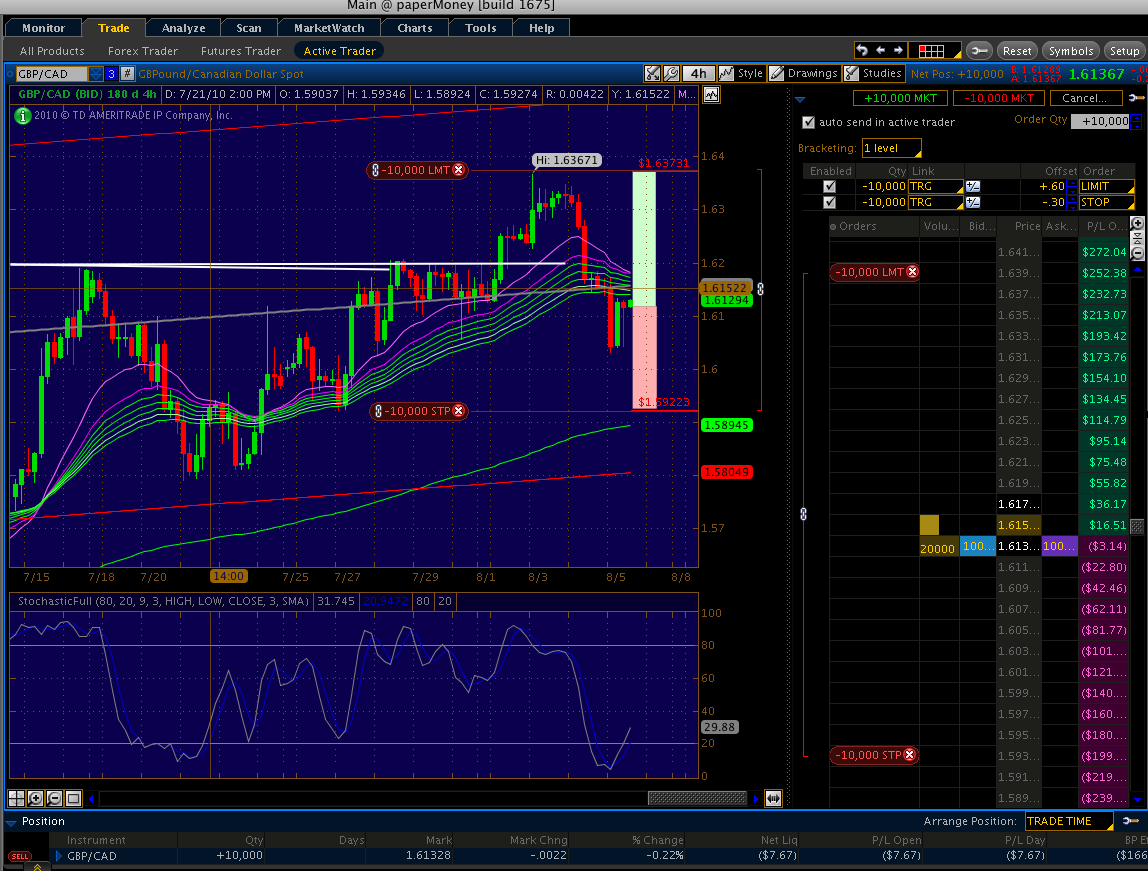The image size is (1148, 871).
Task: Toggle auto send in active trader checkbox
Action: click(x=808, y=122)
